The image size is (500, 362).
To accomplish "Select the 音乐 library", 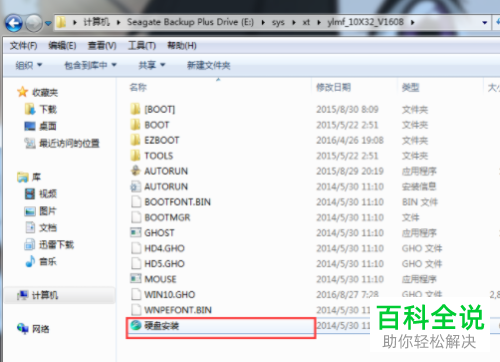I will point(48,262).
